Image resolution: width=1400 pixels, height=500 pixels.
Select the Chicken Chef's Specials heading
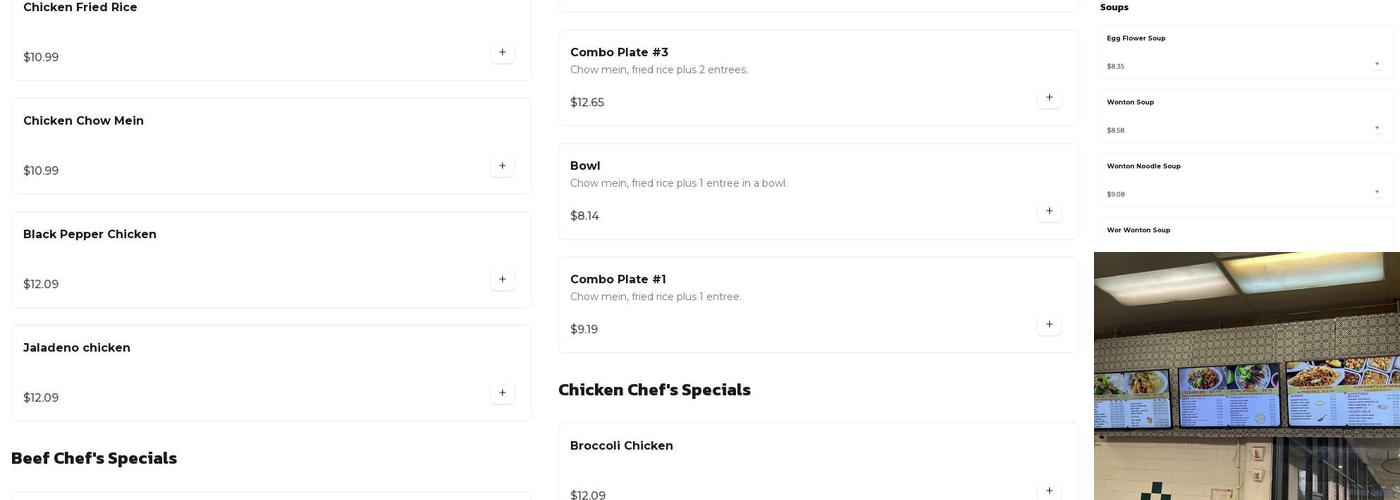click(654, 390)
